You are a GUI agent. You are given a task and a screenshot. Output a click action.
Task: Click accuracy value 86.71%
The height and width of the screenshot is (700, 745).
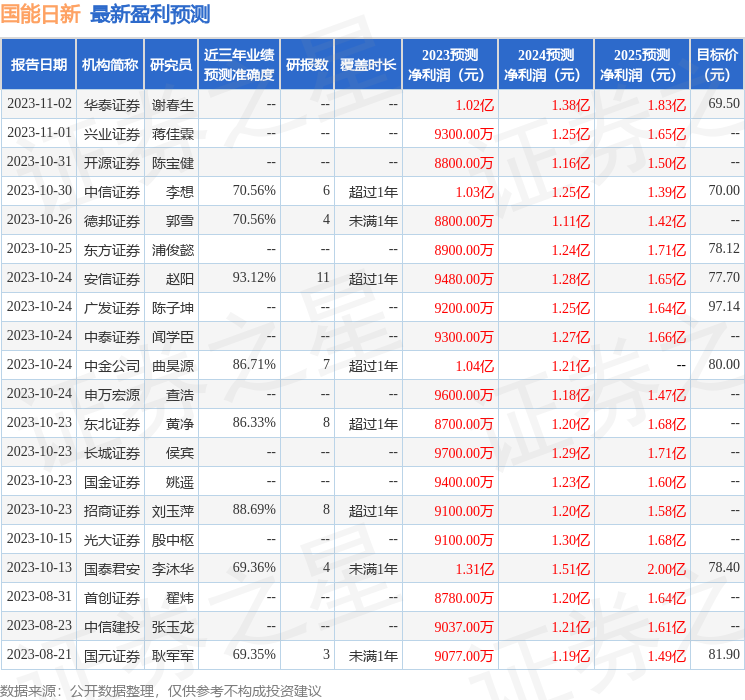[254, 364]
